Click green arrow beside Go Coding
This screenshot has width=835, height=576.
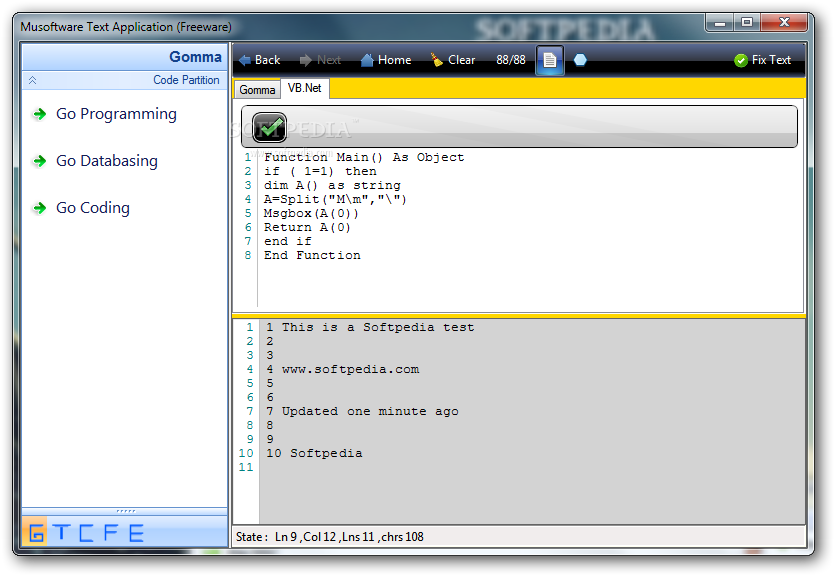pos(39,208)
